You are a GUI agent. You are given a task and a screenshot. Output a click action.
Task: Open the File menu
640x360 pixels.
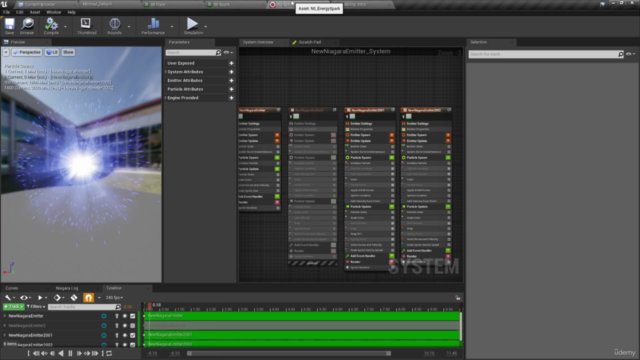[x=7, y=12]
